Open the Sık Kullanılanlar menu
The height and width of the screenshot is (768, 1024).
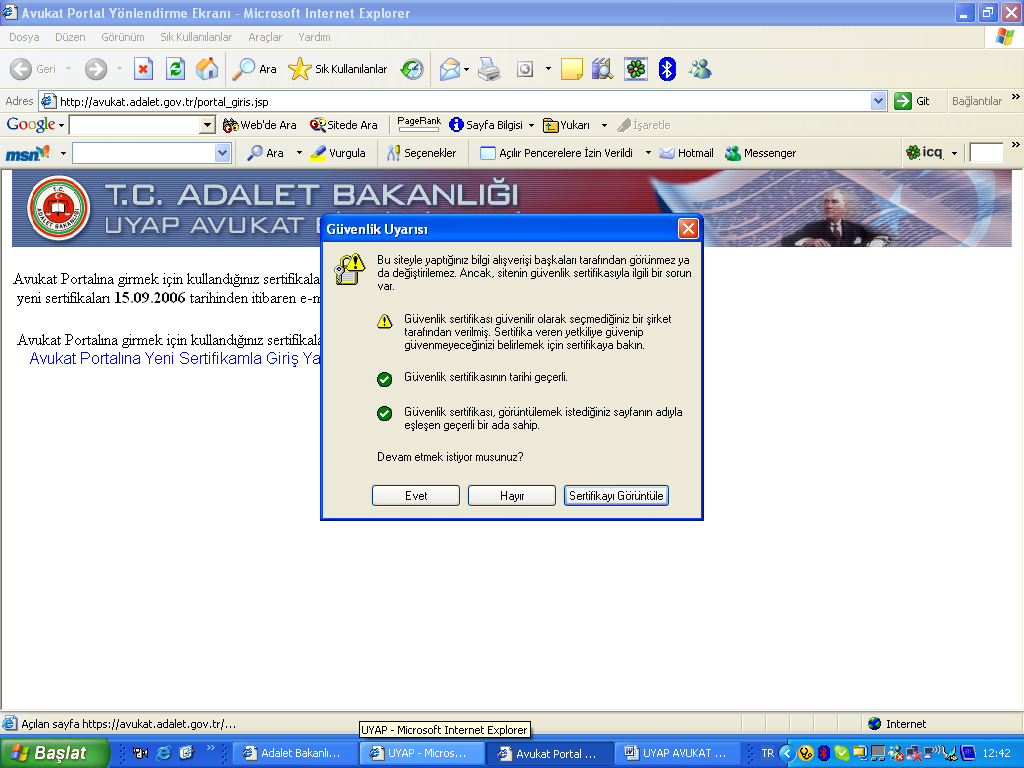click(x=196, y=37)
